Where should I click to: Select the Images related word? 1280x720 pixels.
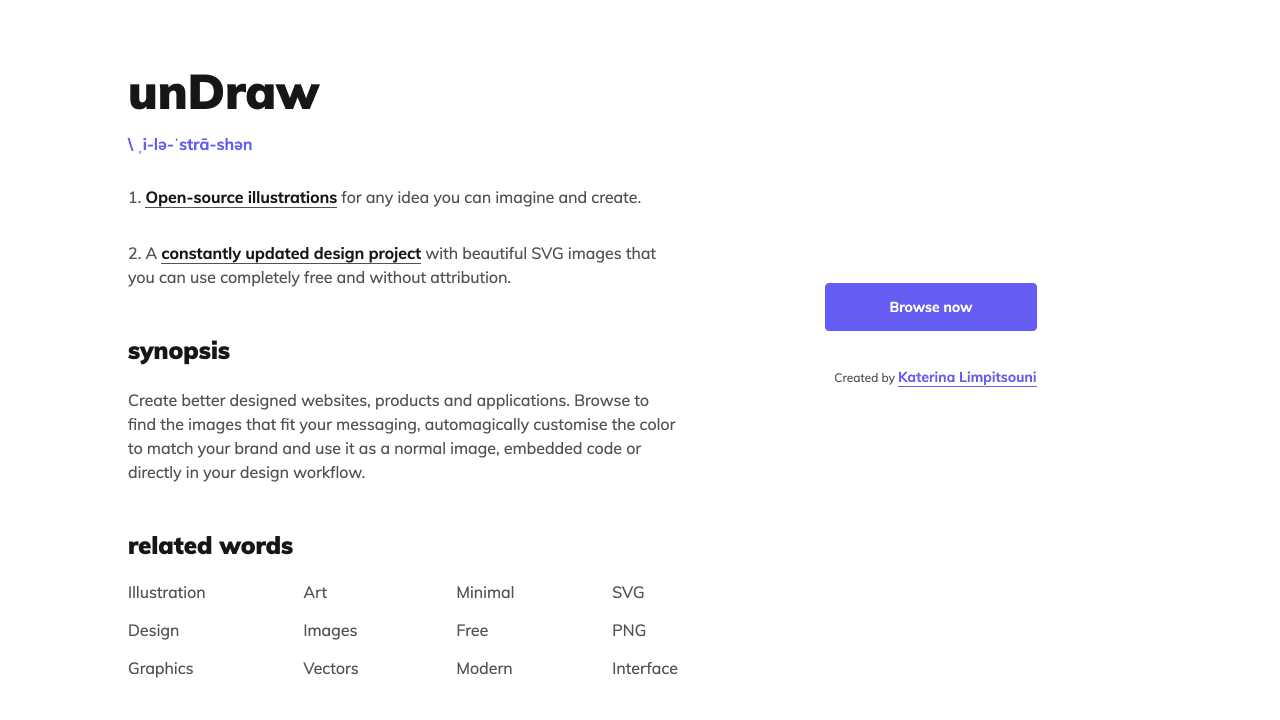(330, 630)
